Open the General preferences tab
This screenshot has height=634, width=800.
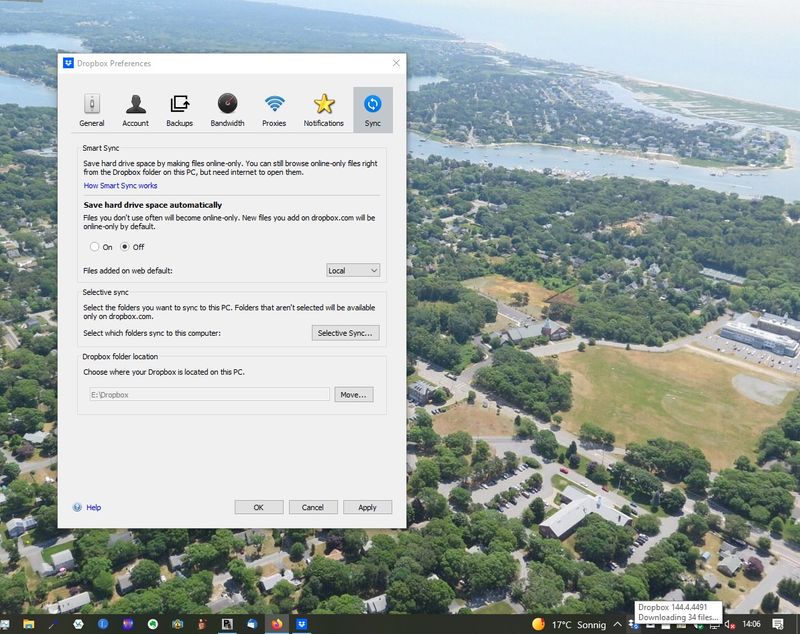point(92,110)
